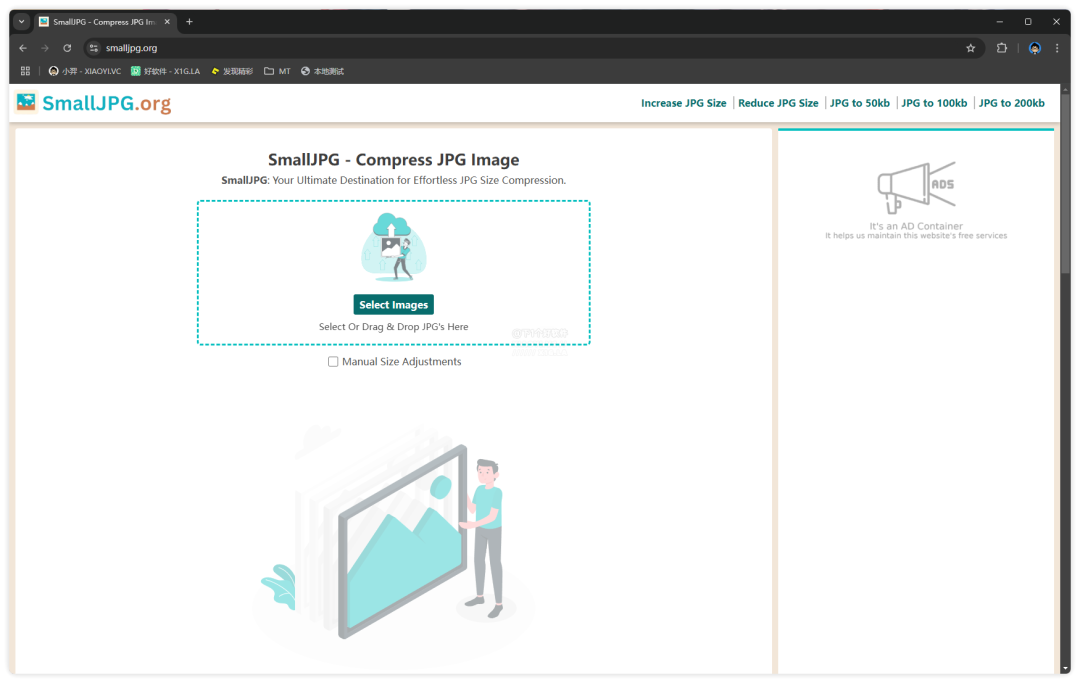Click the framed picture illustration
The width and height of the screenshot is (1080, 683).
coord(403,540)
